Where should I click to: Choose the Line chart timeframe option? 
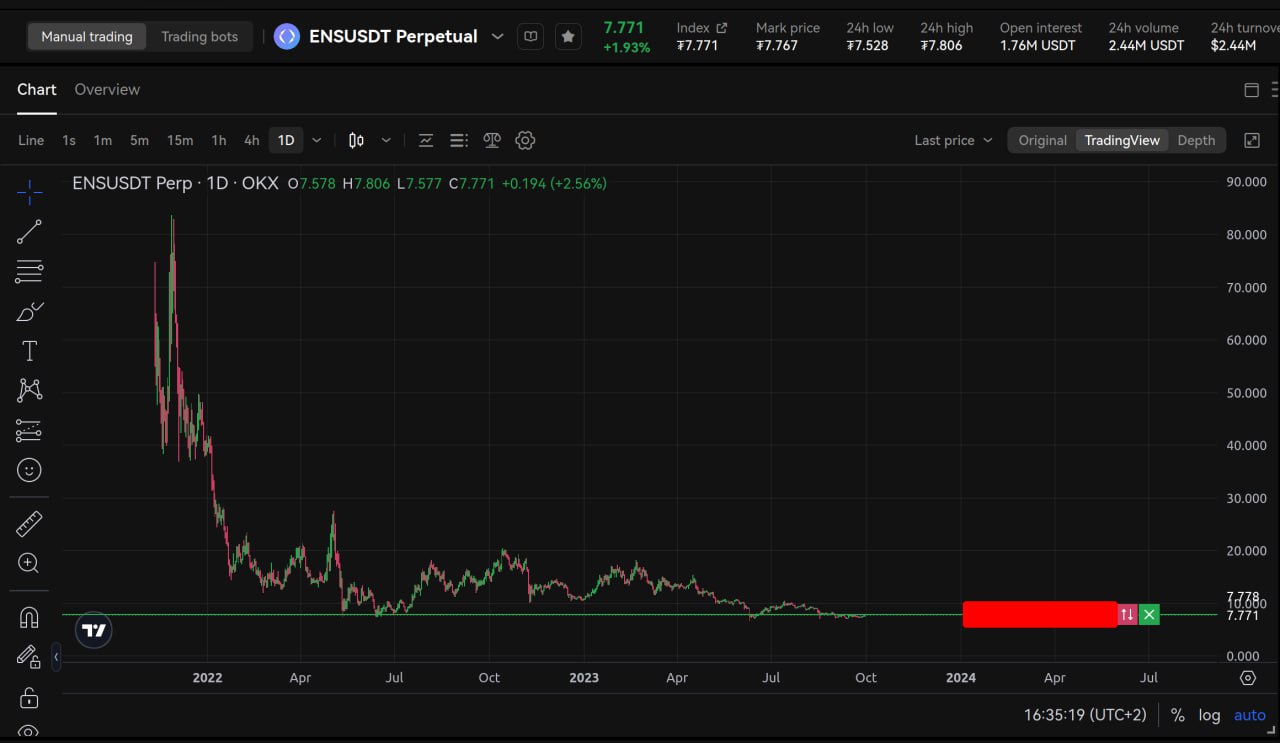[x=31, y=140]
